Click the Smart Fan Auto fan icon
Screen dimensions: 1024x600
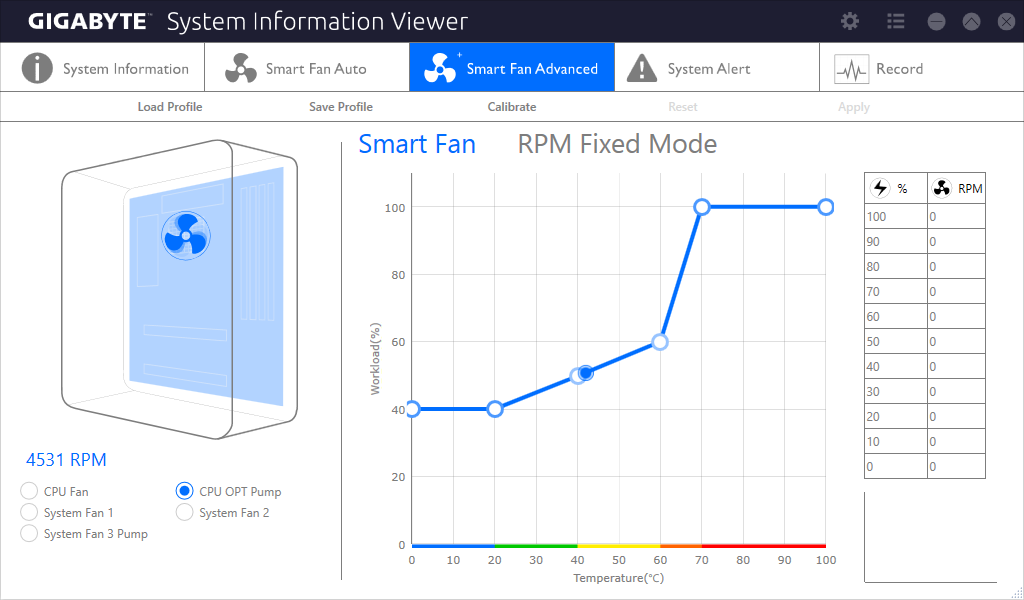click(x=241, y=68)
